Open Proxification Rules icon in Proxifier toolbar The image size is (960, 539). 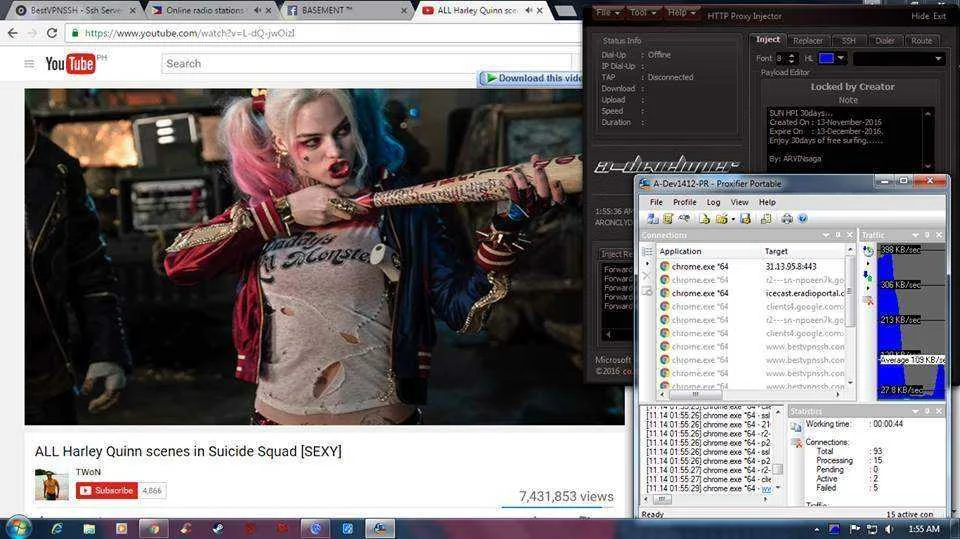tap(668, 219)
